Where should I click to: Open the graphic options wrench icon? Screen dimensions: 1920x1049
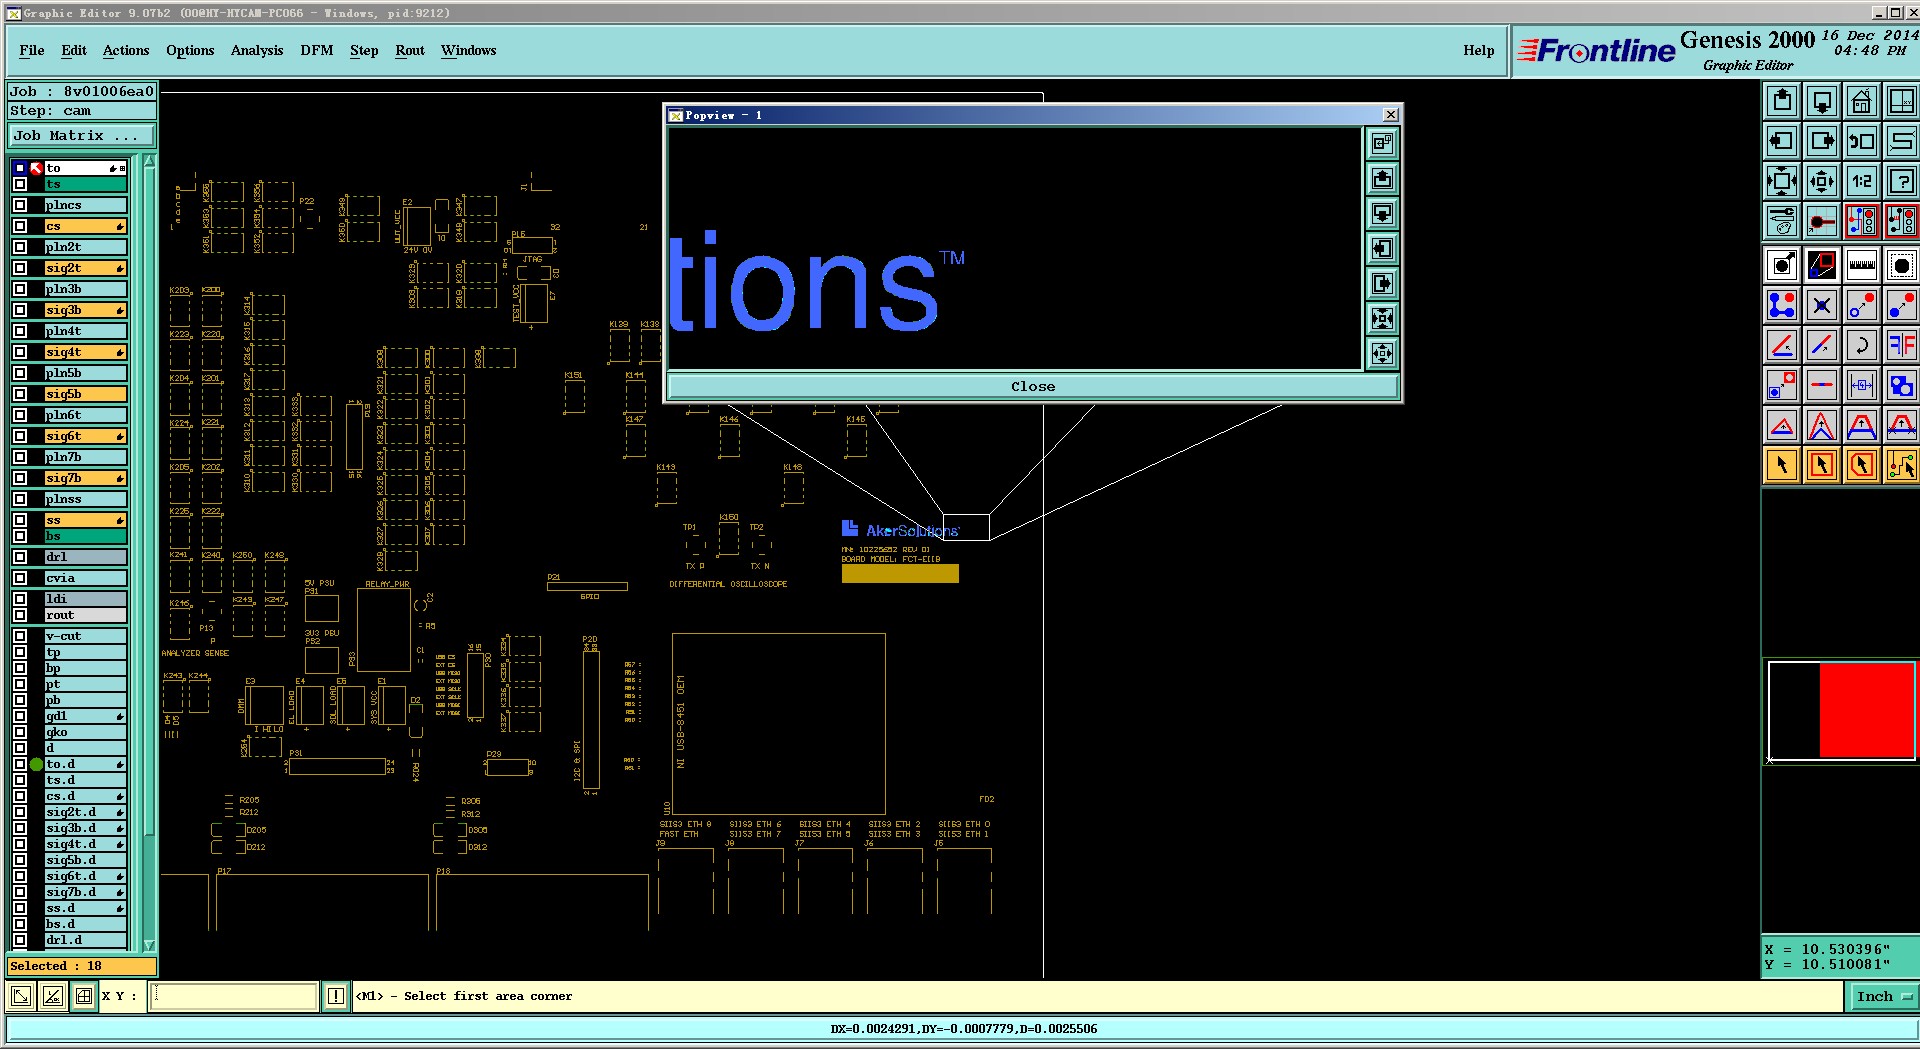click(x=1782, y=221)
